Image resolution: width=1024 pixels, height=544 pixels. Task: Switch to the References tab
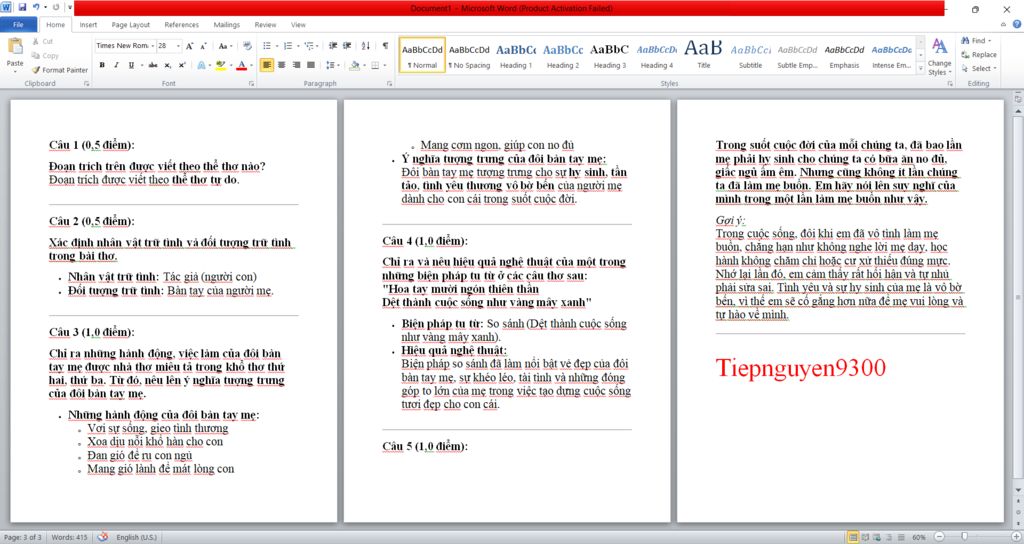pyautogui.click(x=182, y=25)
